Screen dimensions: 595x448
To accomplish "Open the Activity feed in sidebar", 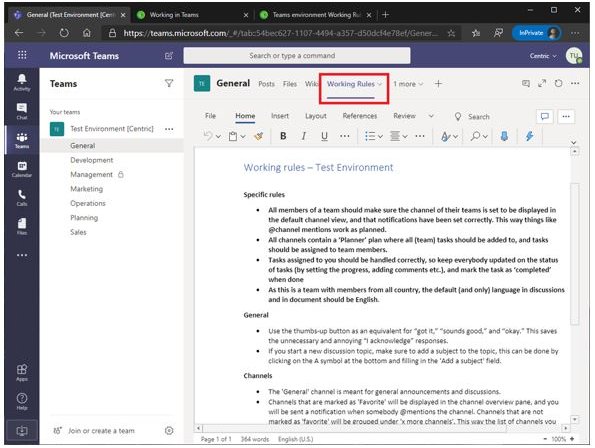I will (x=22, y=82).
